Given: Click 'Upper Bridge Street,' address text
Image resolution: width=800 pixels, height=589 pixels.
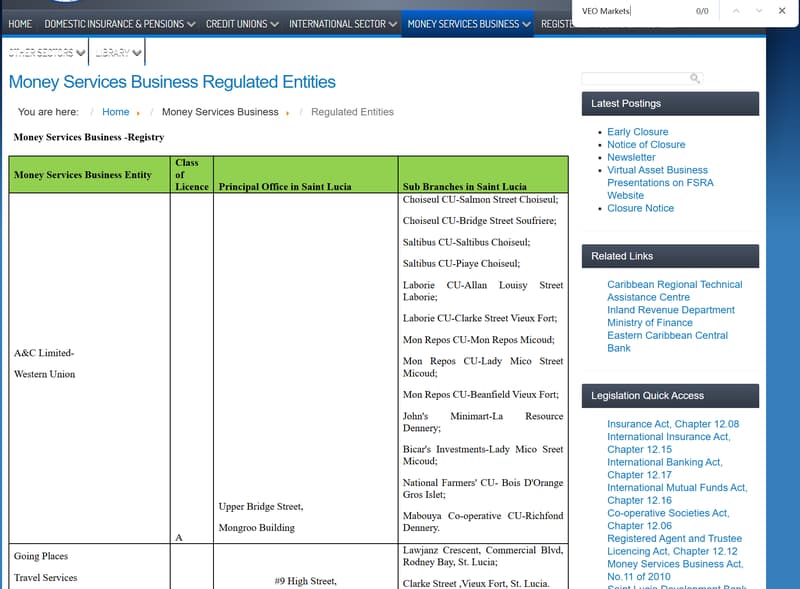Looking at the screenshot, I should coord(261,506).
